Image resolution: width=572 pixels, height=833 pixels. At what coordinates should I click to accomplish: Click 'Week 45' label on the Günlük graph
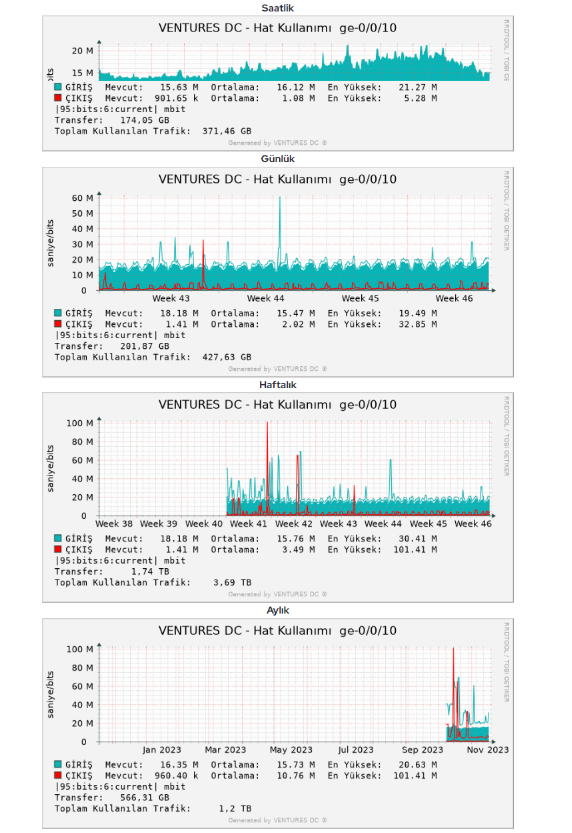(x=360, y=298)
